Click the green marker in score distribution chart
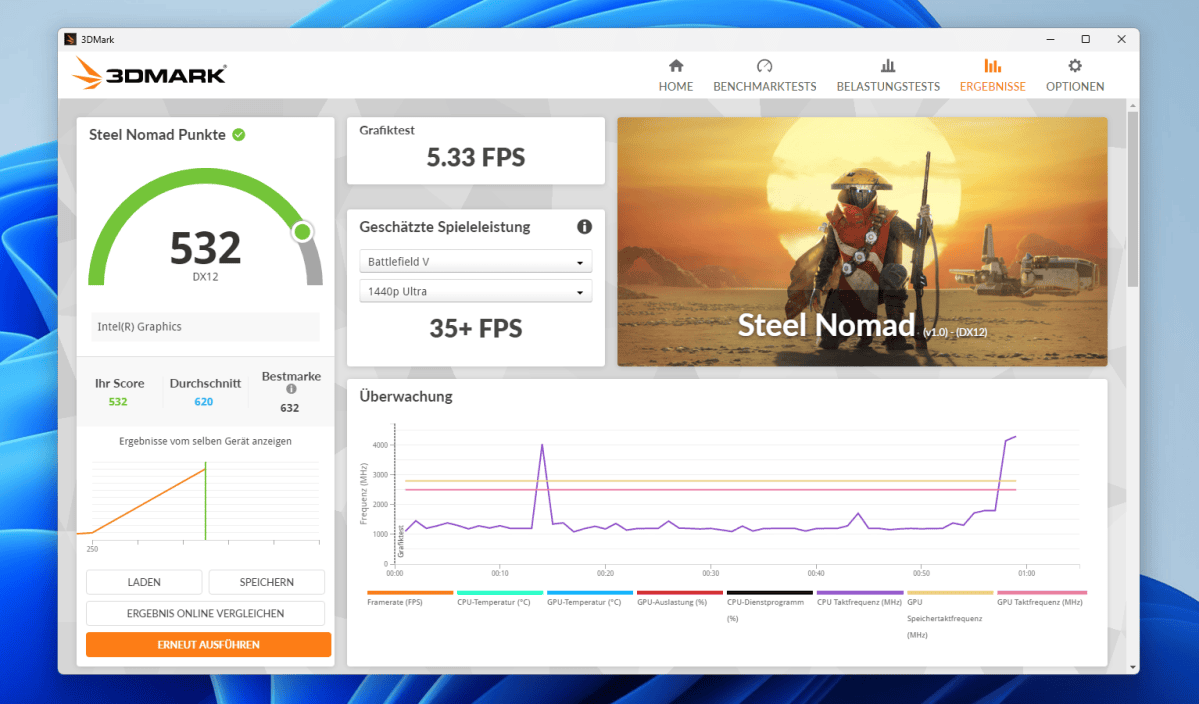The image size is (1199, 704). coord(206,501)
